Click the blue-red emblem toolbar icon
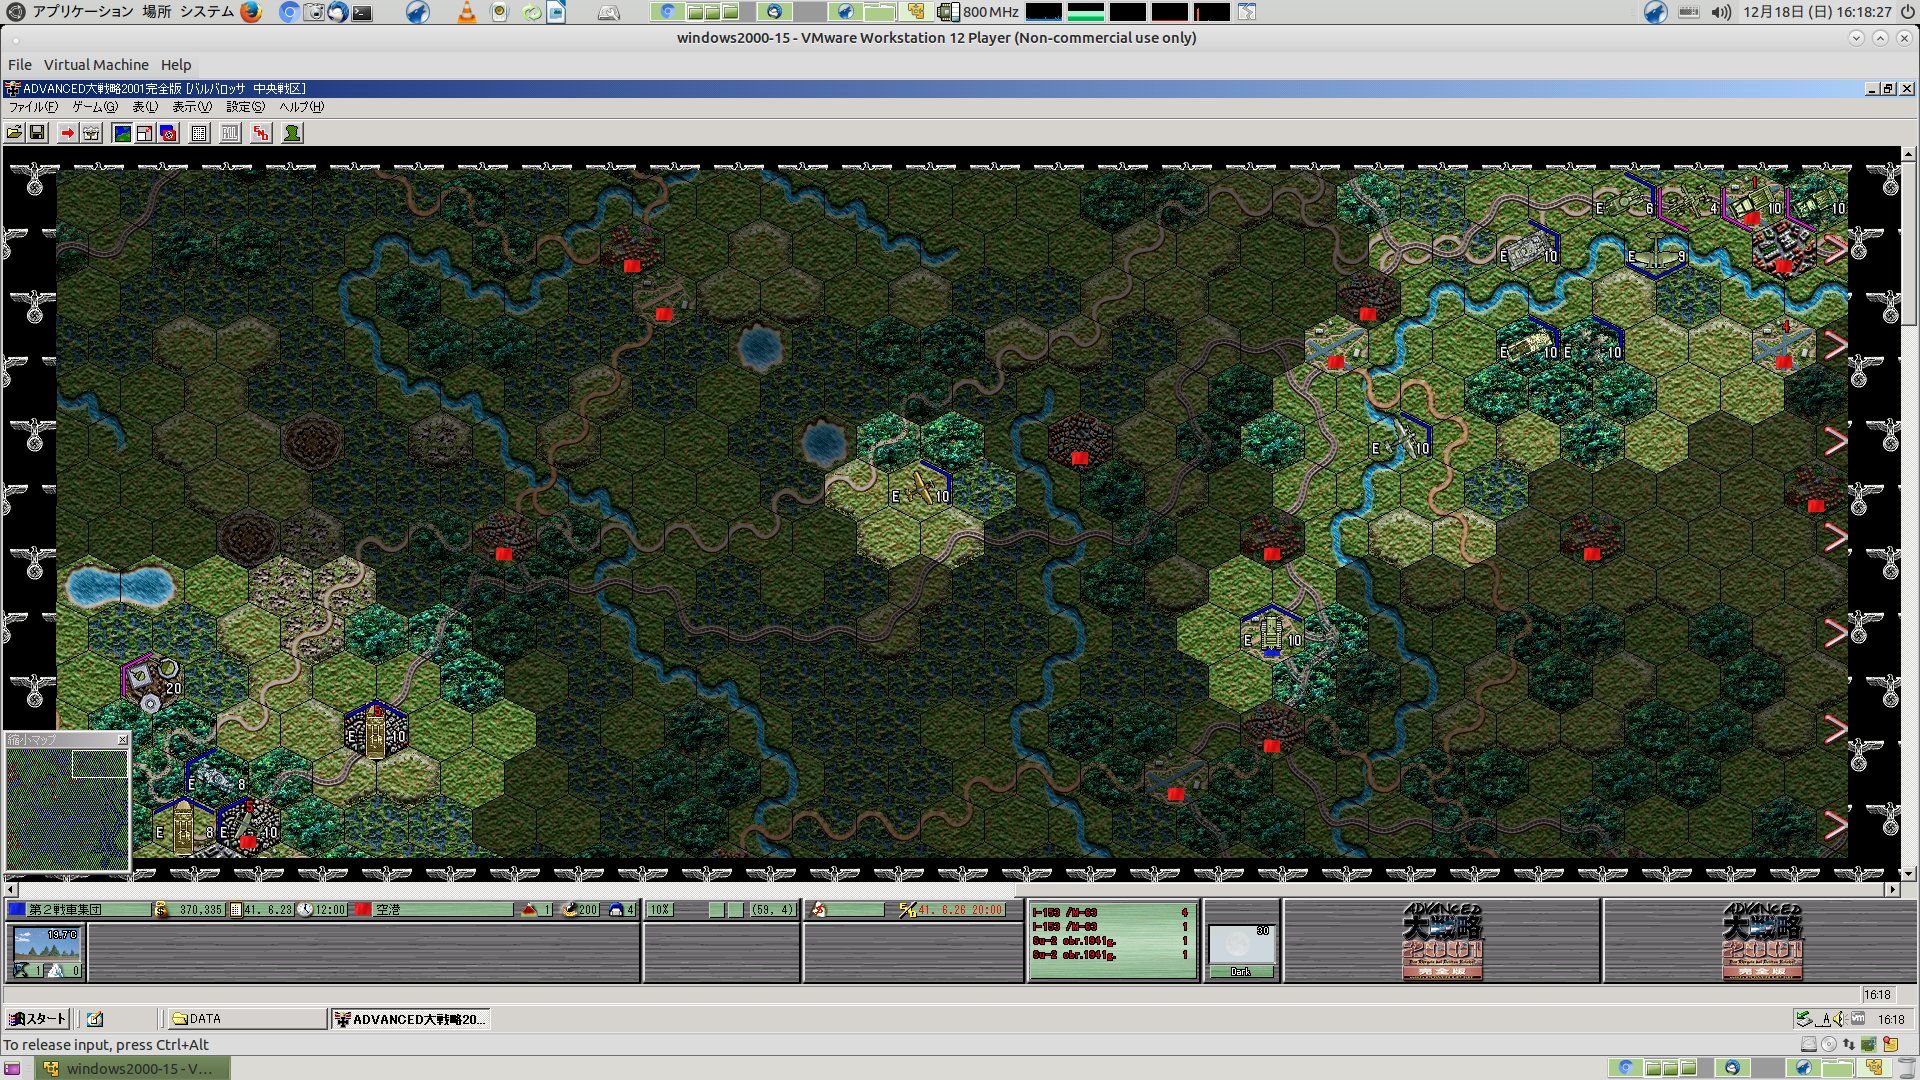This screenshot has width=1920, height=1080. point(168,133)
